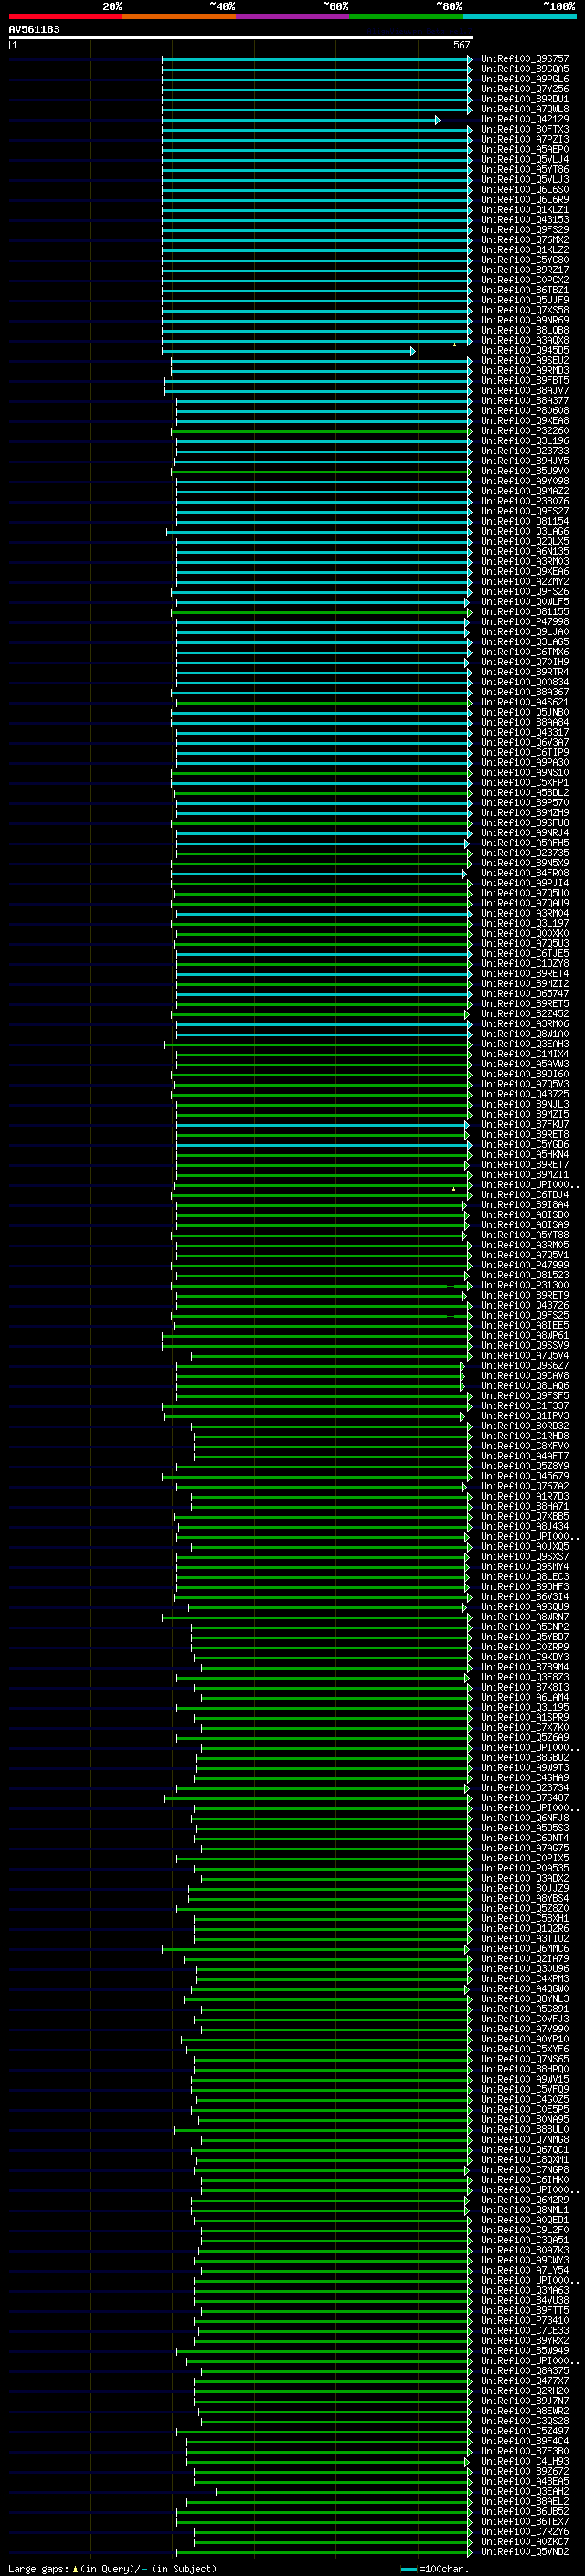Click the cyan =100char. scale bar
The width and height of the screenshot is (585, 2576).
[x=408, y=2569]
